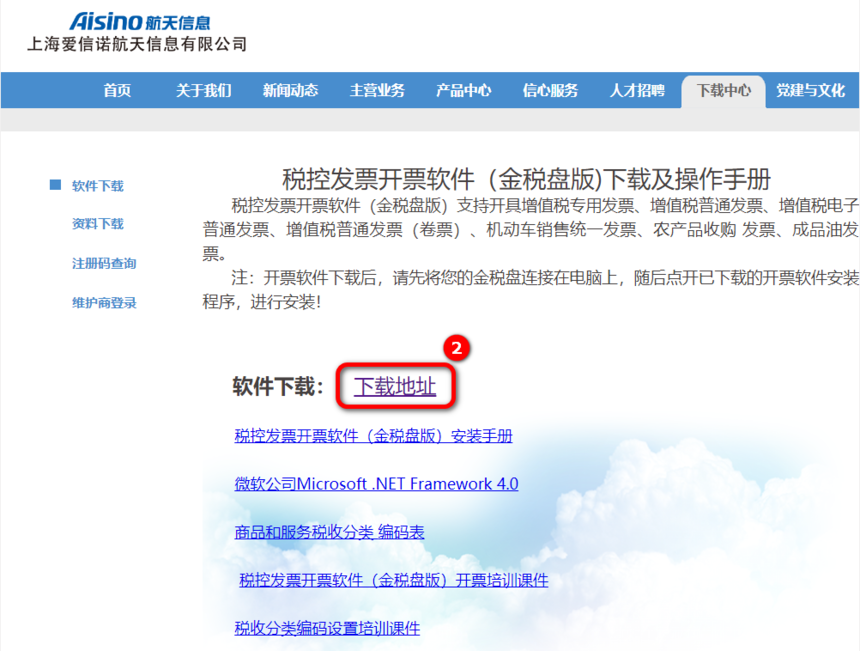Click the 软件下载： label text
860x651 pixels.
click(278, 387)
